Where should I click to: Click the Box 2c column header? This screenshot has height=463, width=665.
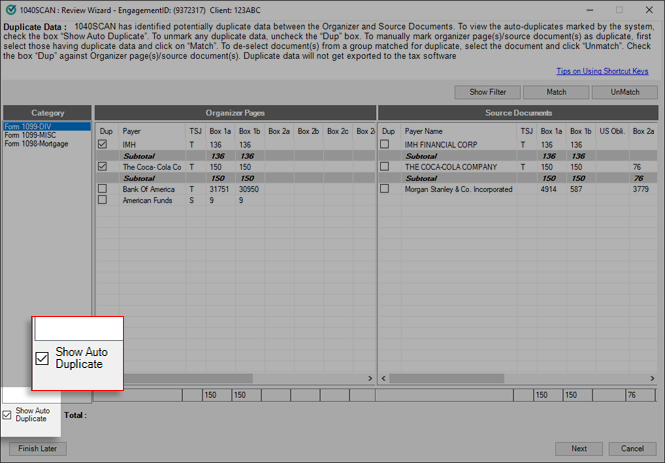click(x=338, y=131)
